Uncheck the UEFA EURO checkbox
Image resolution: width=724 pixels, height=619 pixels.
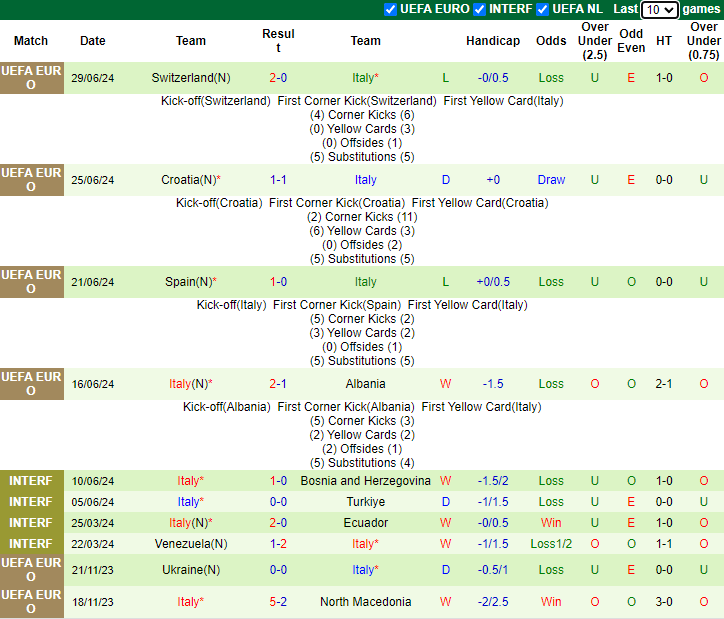(390, 9)
